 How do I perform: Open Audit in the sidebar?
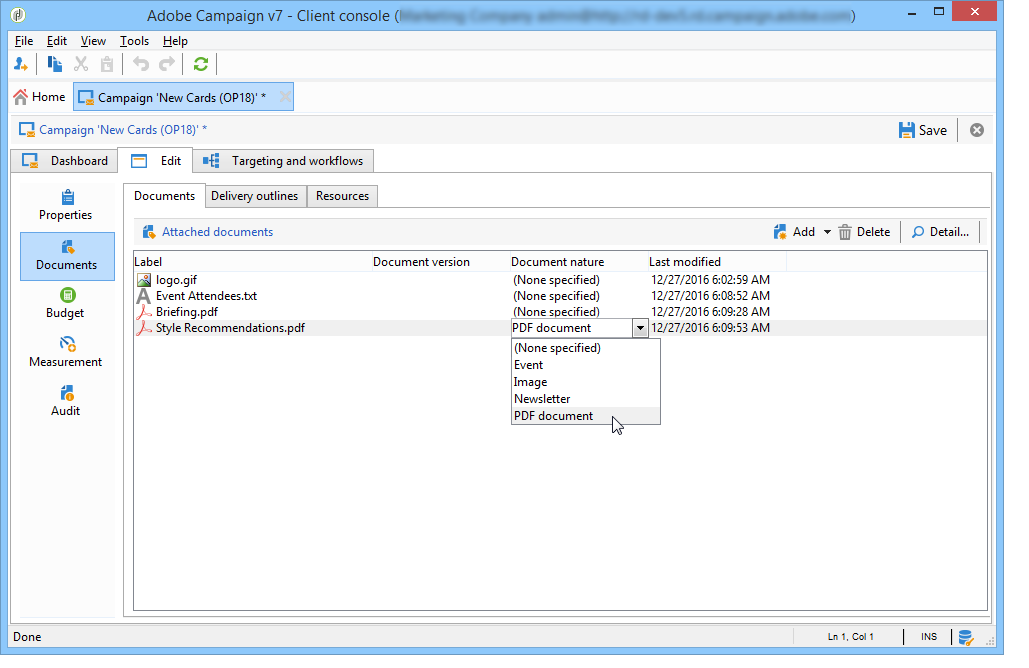tap(66, 401)
